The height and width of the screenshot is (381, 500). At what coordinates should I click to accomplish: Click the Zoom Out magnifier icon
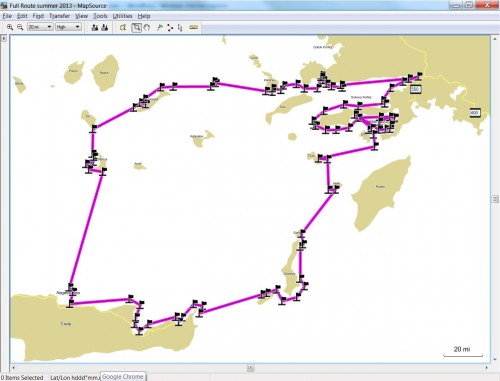20,27
